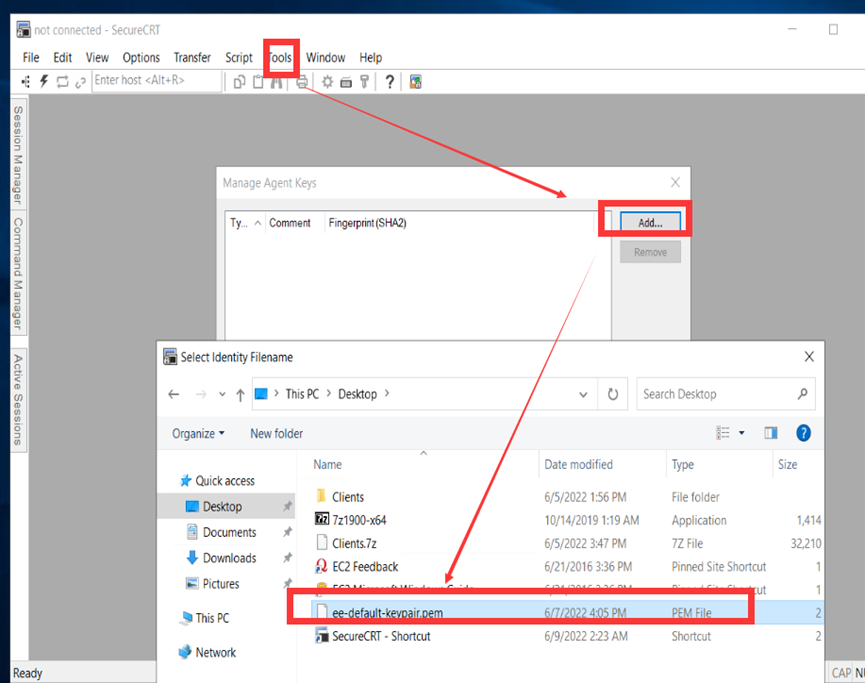
Task: Open Session Options gear icon
Action: [x=327, y=82]
